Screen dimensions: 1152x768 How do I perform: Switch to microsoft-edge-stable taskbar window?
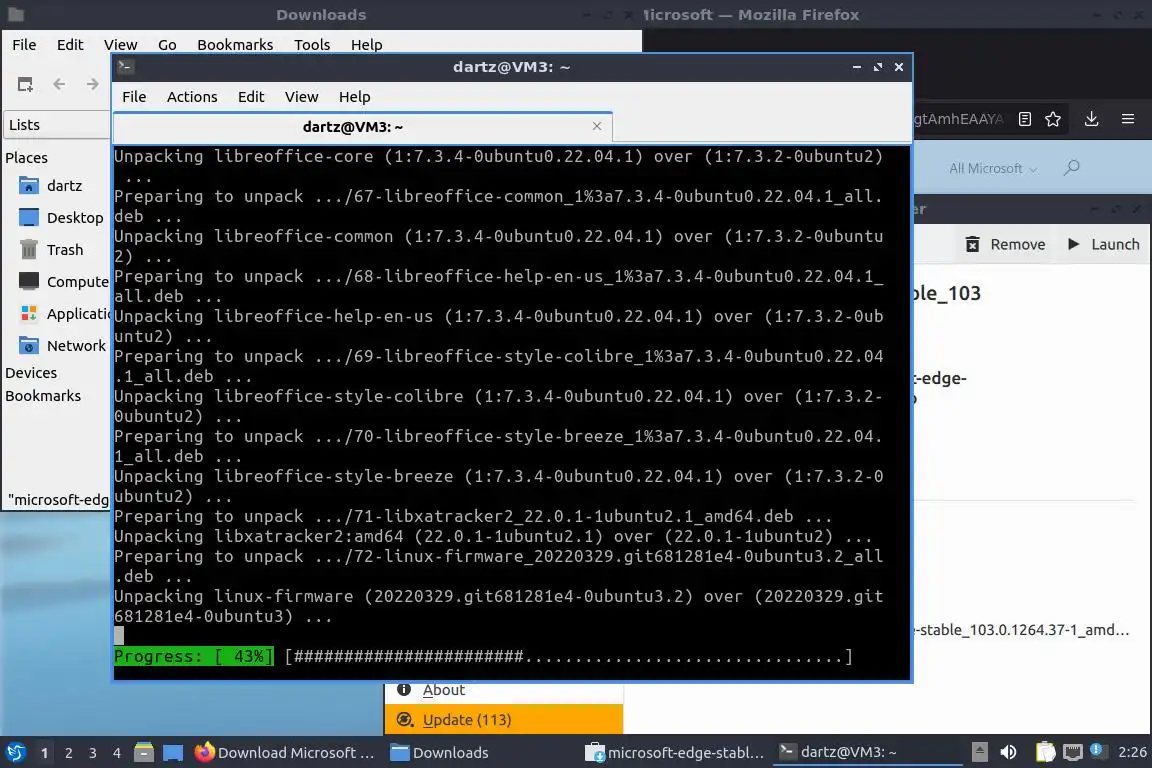point(674,753)
